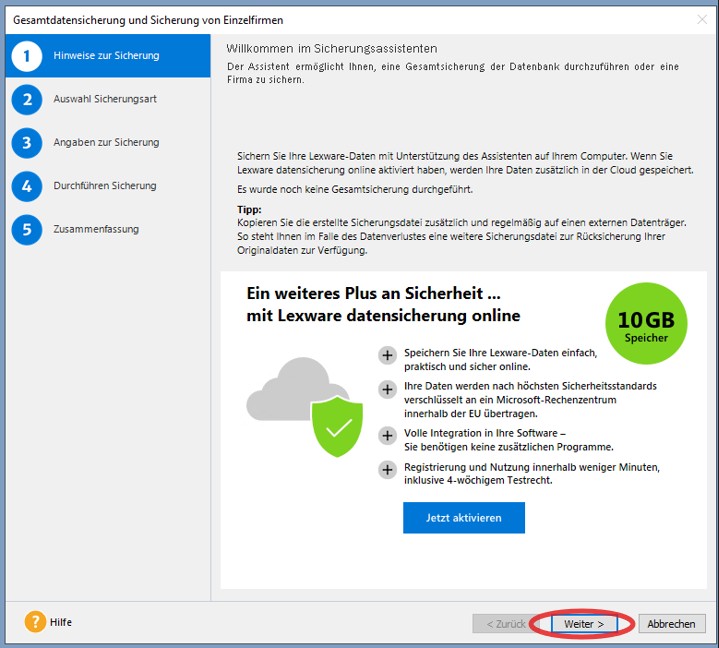The height and width of the screenshot is (648, 719).
Task: Click plus icon beside 'Speichern Sie Ihre Lexware-Daten'
Action: click(x=387, y=355)
